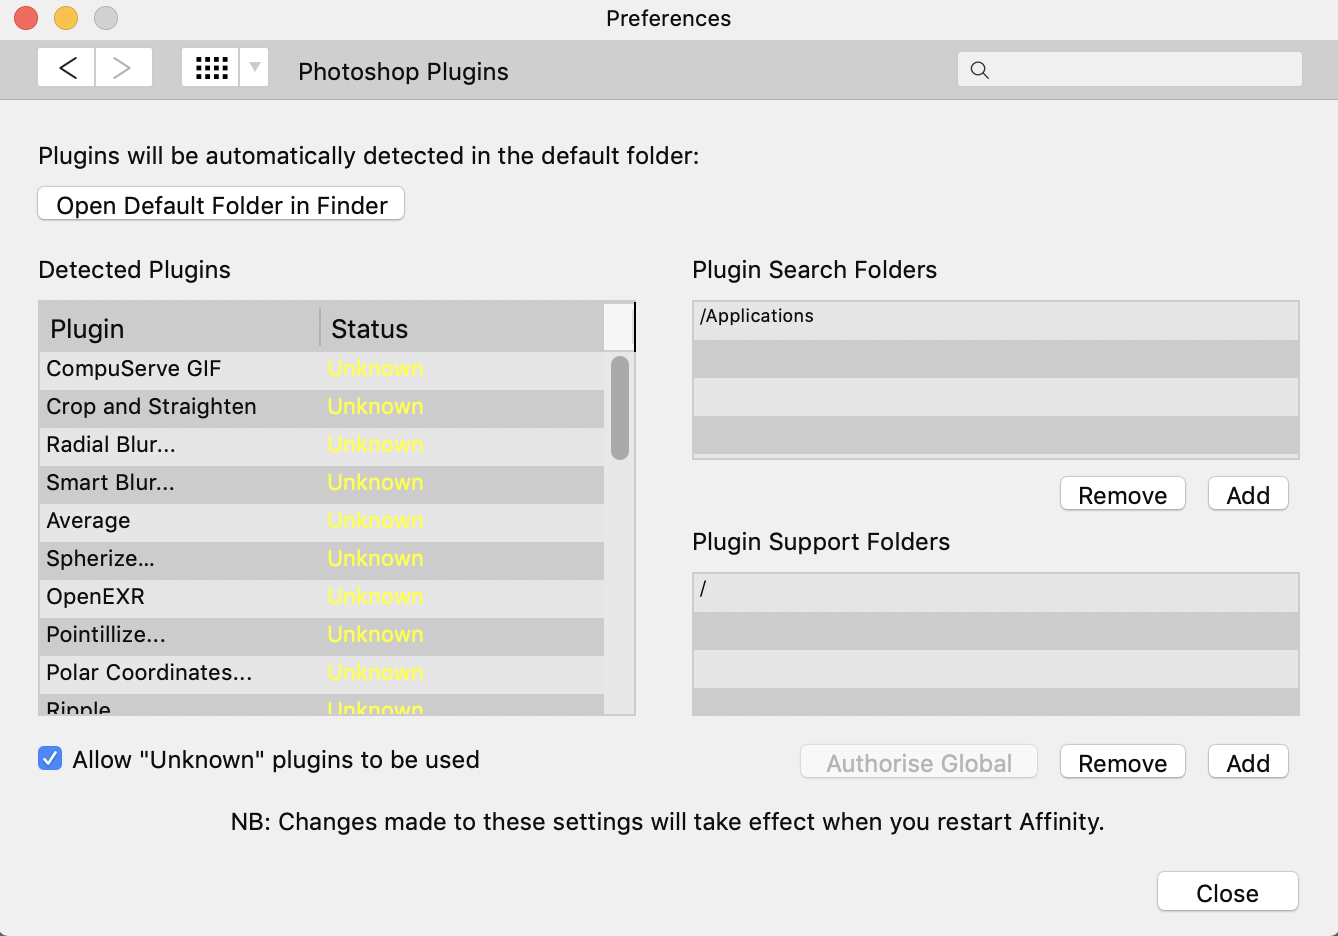Click Unknown status of OpenEXR
1338x936 pixels.
(x=375, y=597)
